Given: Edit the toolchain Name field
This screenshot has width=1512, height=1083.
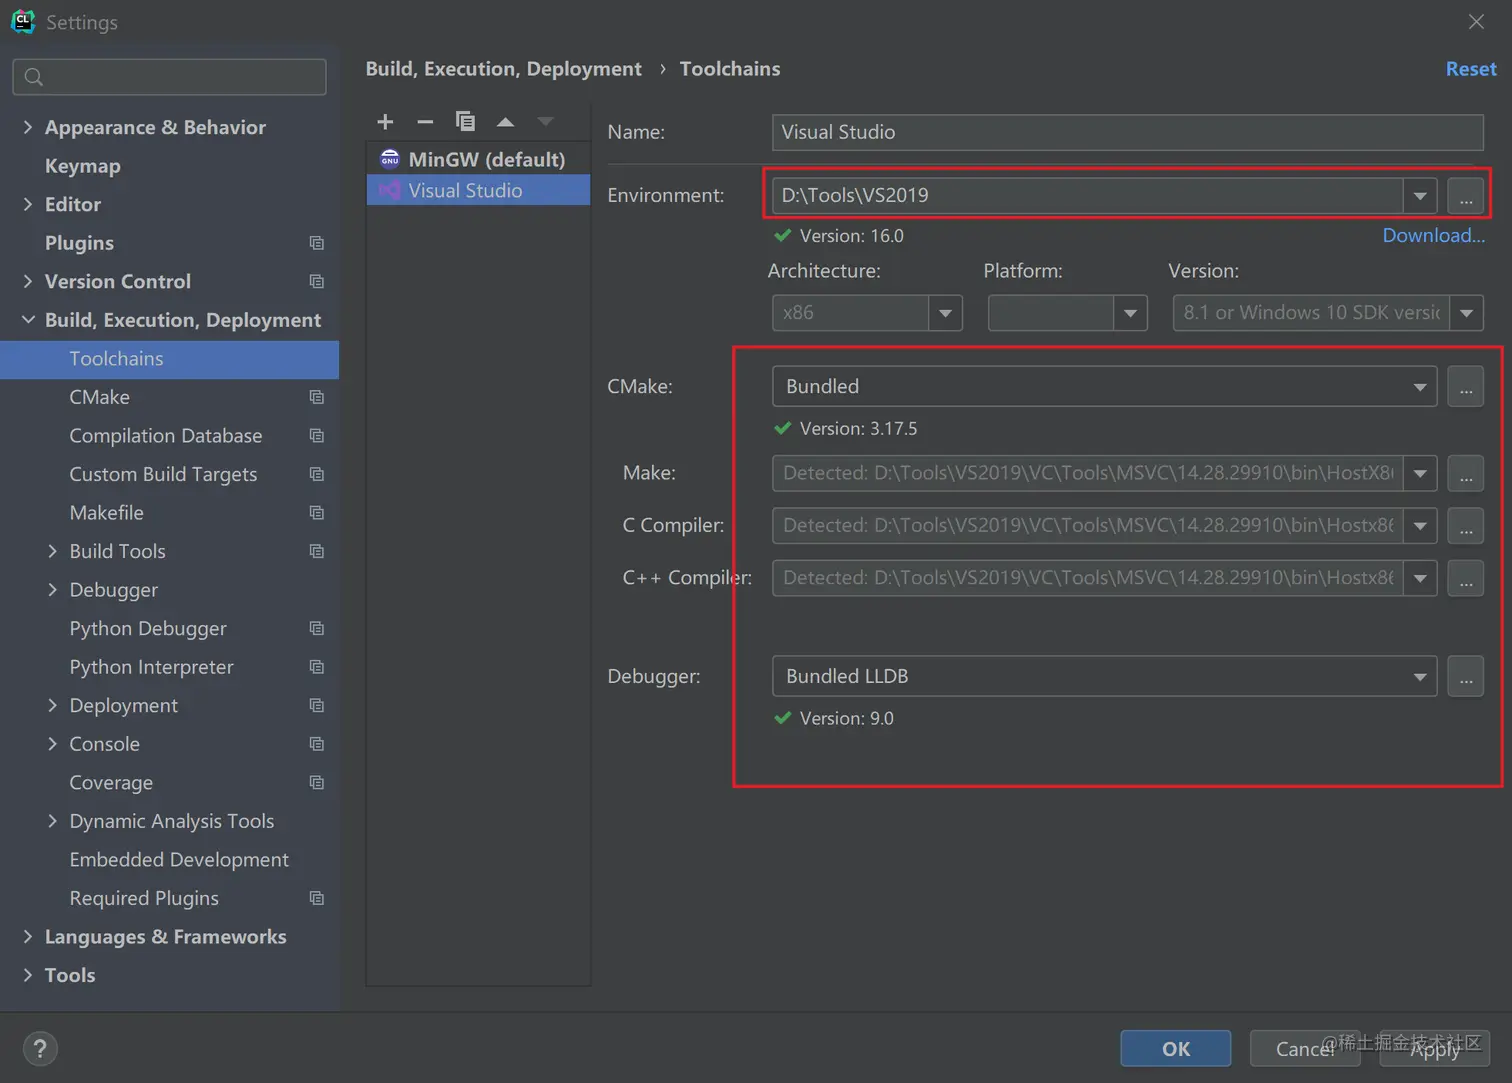Looking at the screenshot, I should coord(1127,132).
